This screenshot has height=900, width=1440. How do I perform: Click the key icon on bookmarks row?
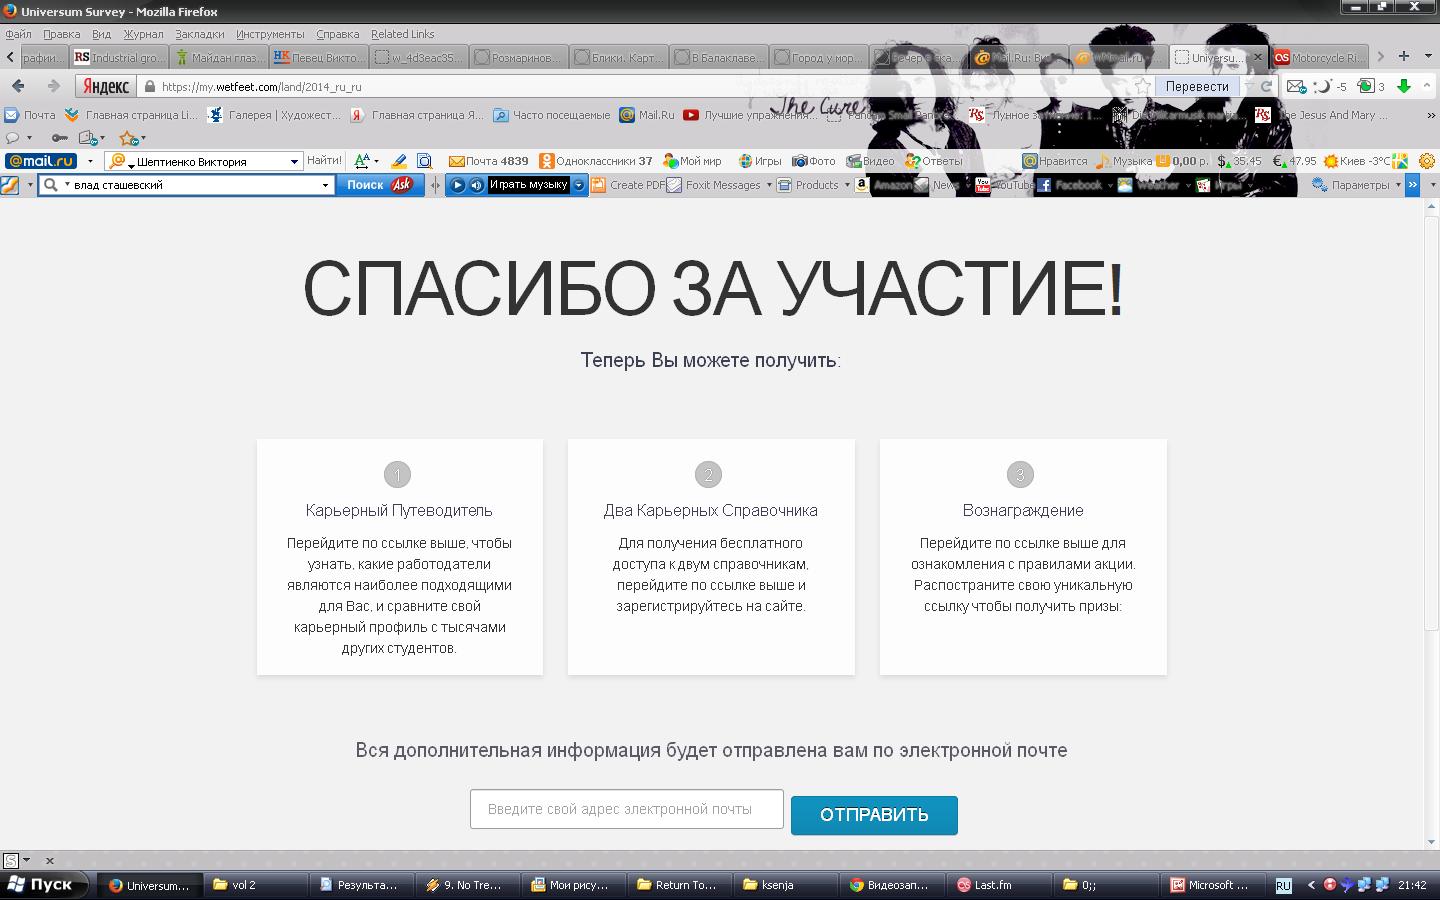(x=60, y=138)
